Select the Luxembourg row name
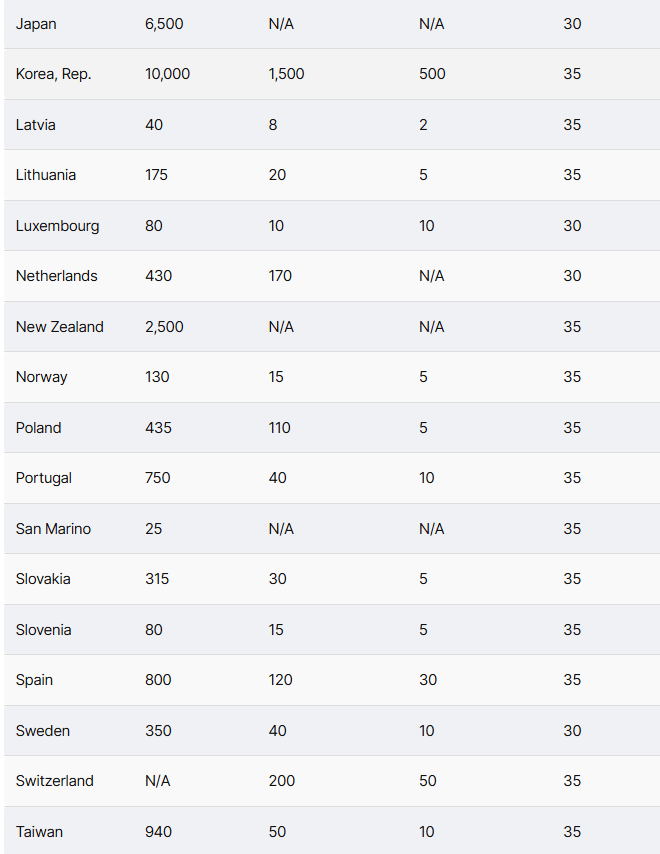 [57, 226]
